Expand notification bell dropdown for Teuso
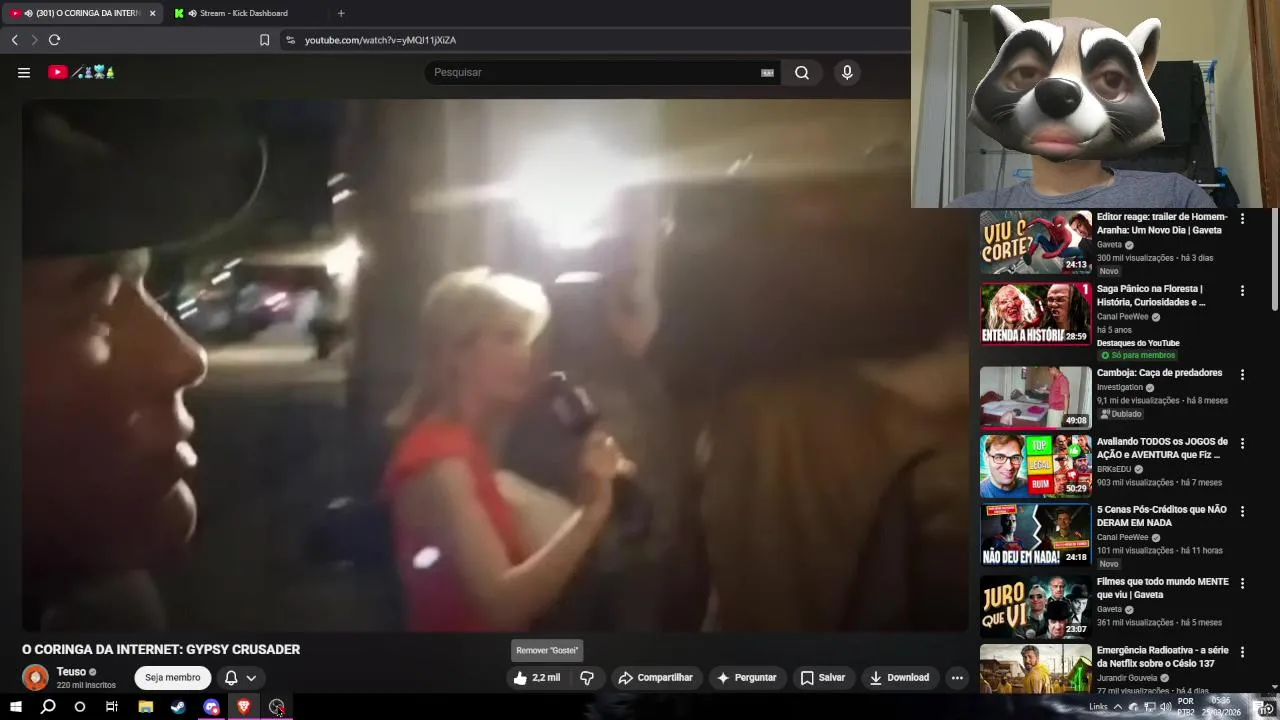 point(241,678)
